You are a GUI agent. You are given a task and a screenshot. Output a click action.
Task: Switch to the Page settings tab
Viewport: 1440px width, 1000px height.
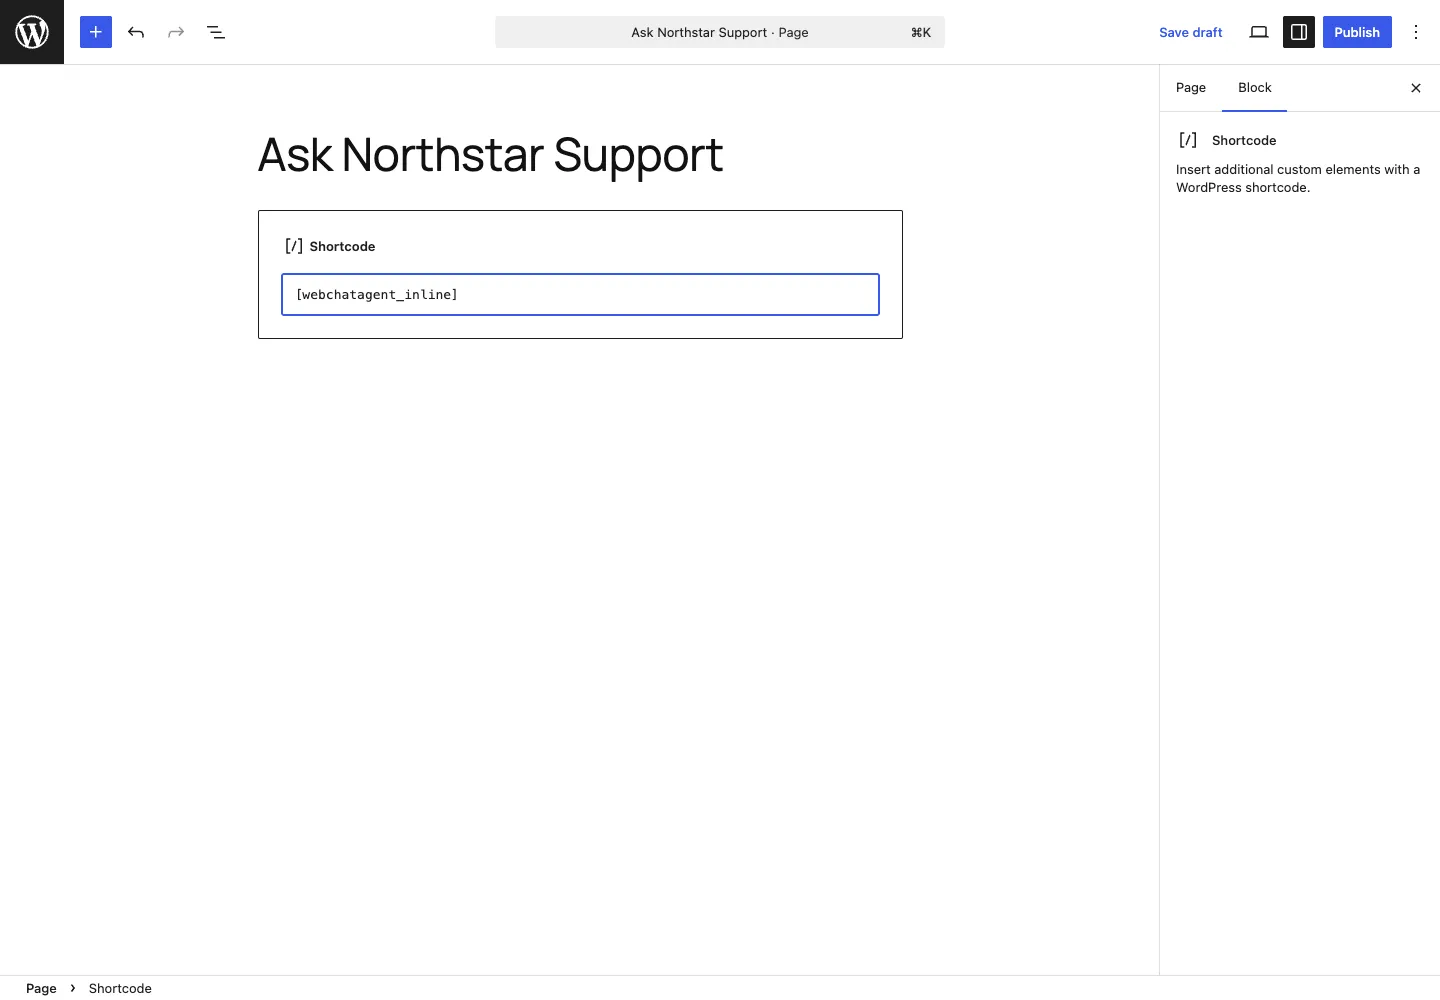[x=1191, y=88]
